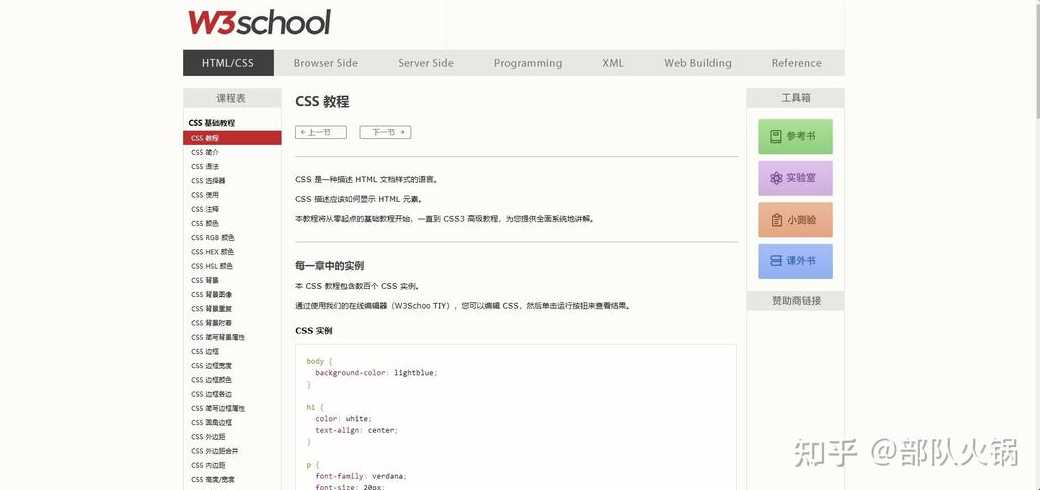1040x490 pixels.
Task: Click the 每一章中的实例 heading
Action: pos(330,267)
